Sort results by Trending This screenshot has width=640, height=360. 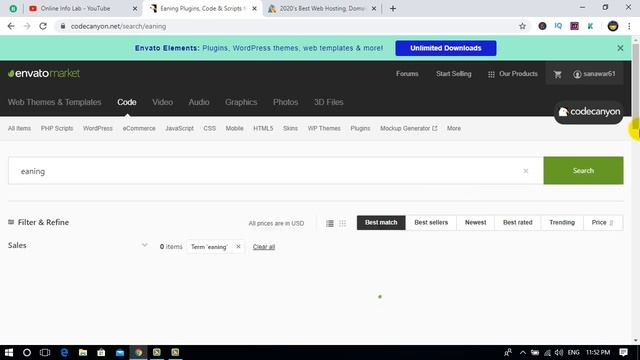(x=562, y=222)
